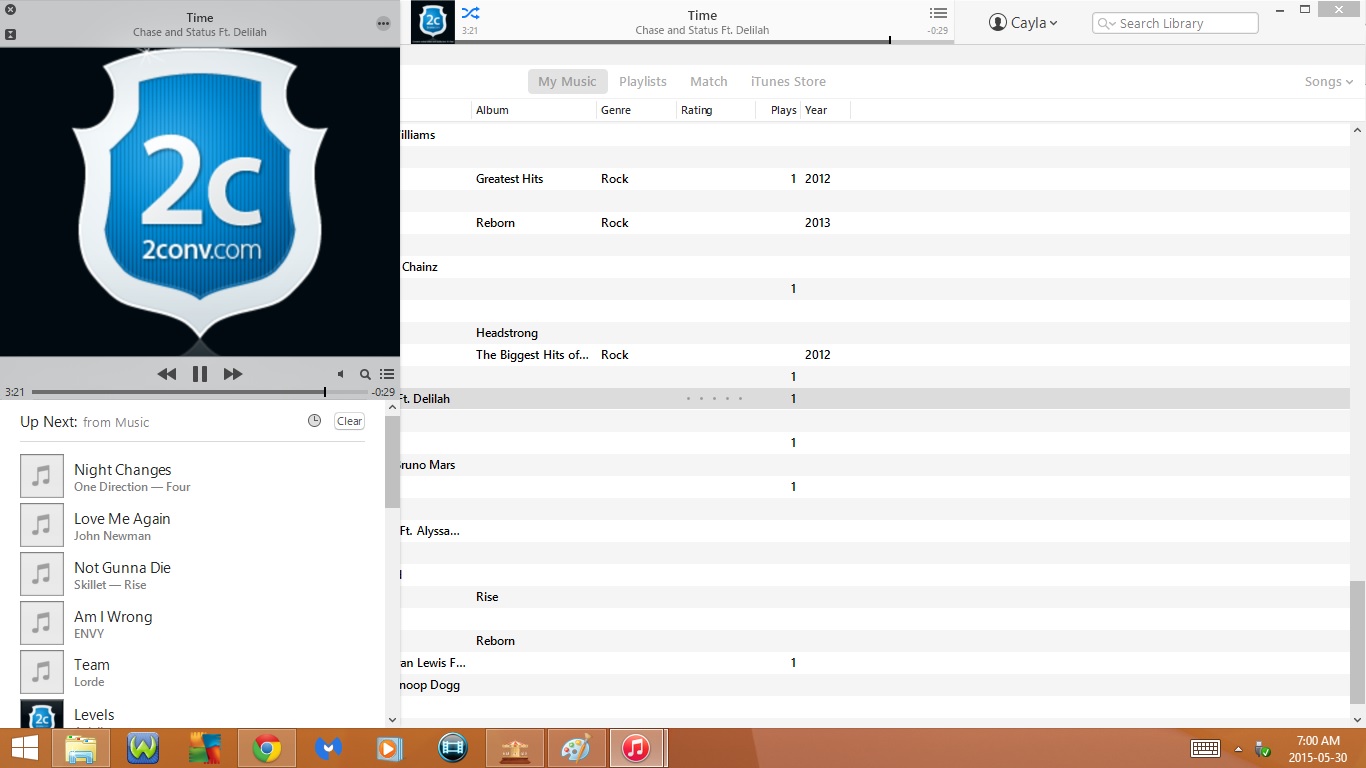This screenshot has height=768, width=1366.
Task: Switch to the Playlists tab
Action: [643, 82]
